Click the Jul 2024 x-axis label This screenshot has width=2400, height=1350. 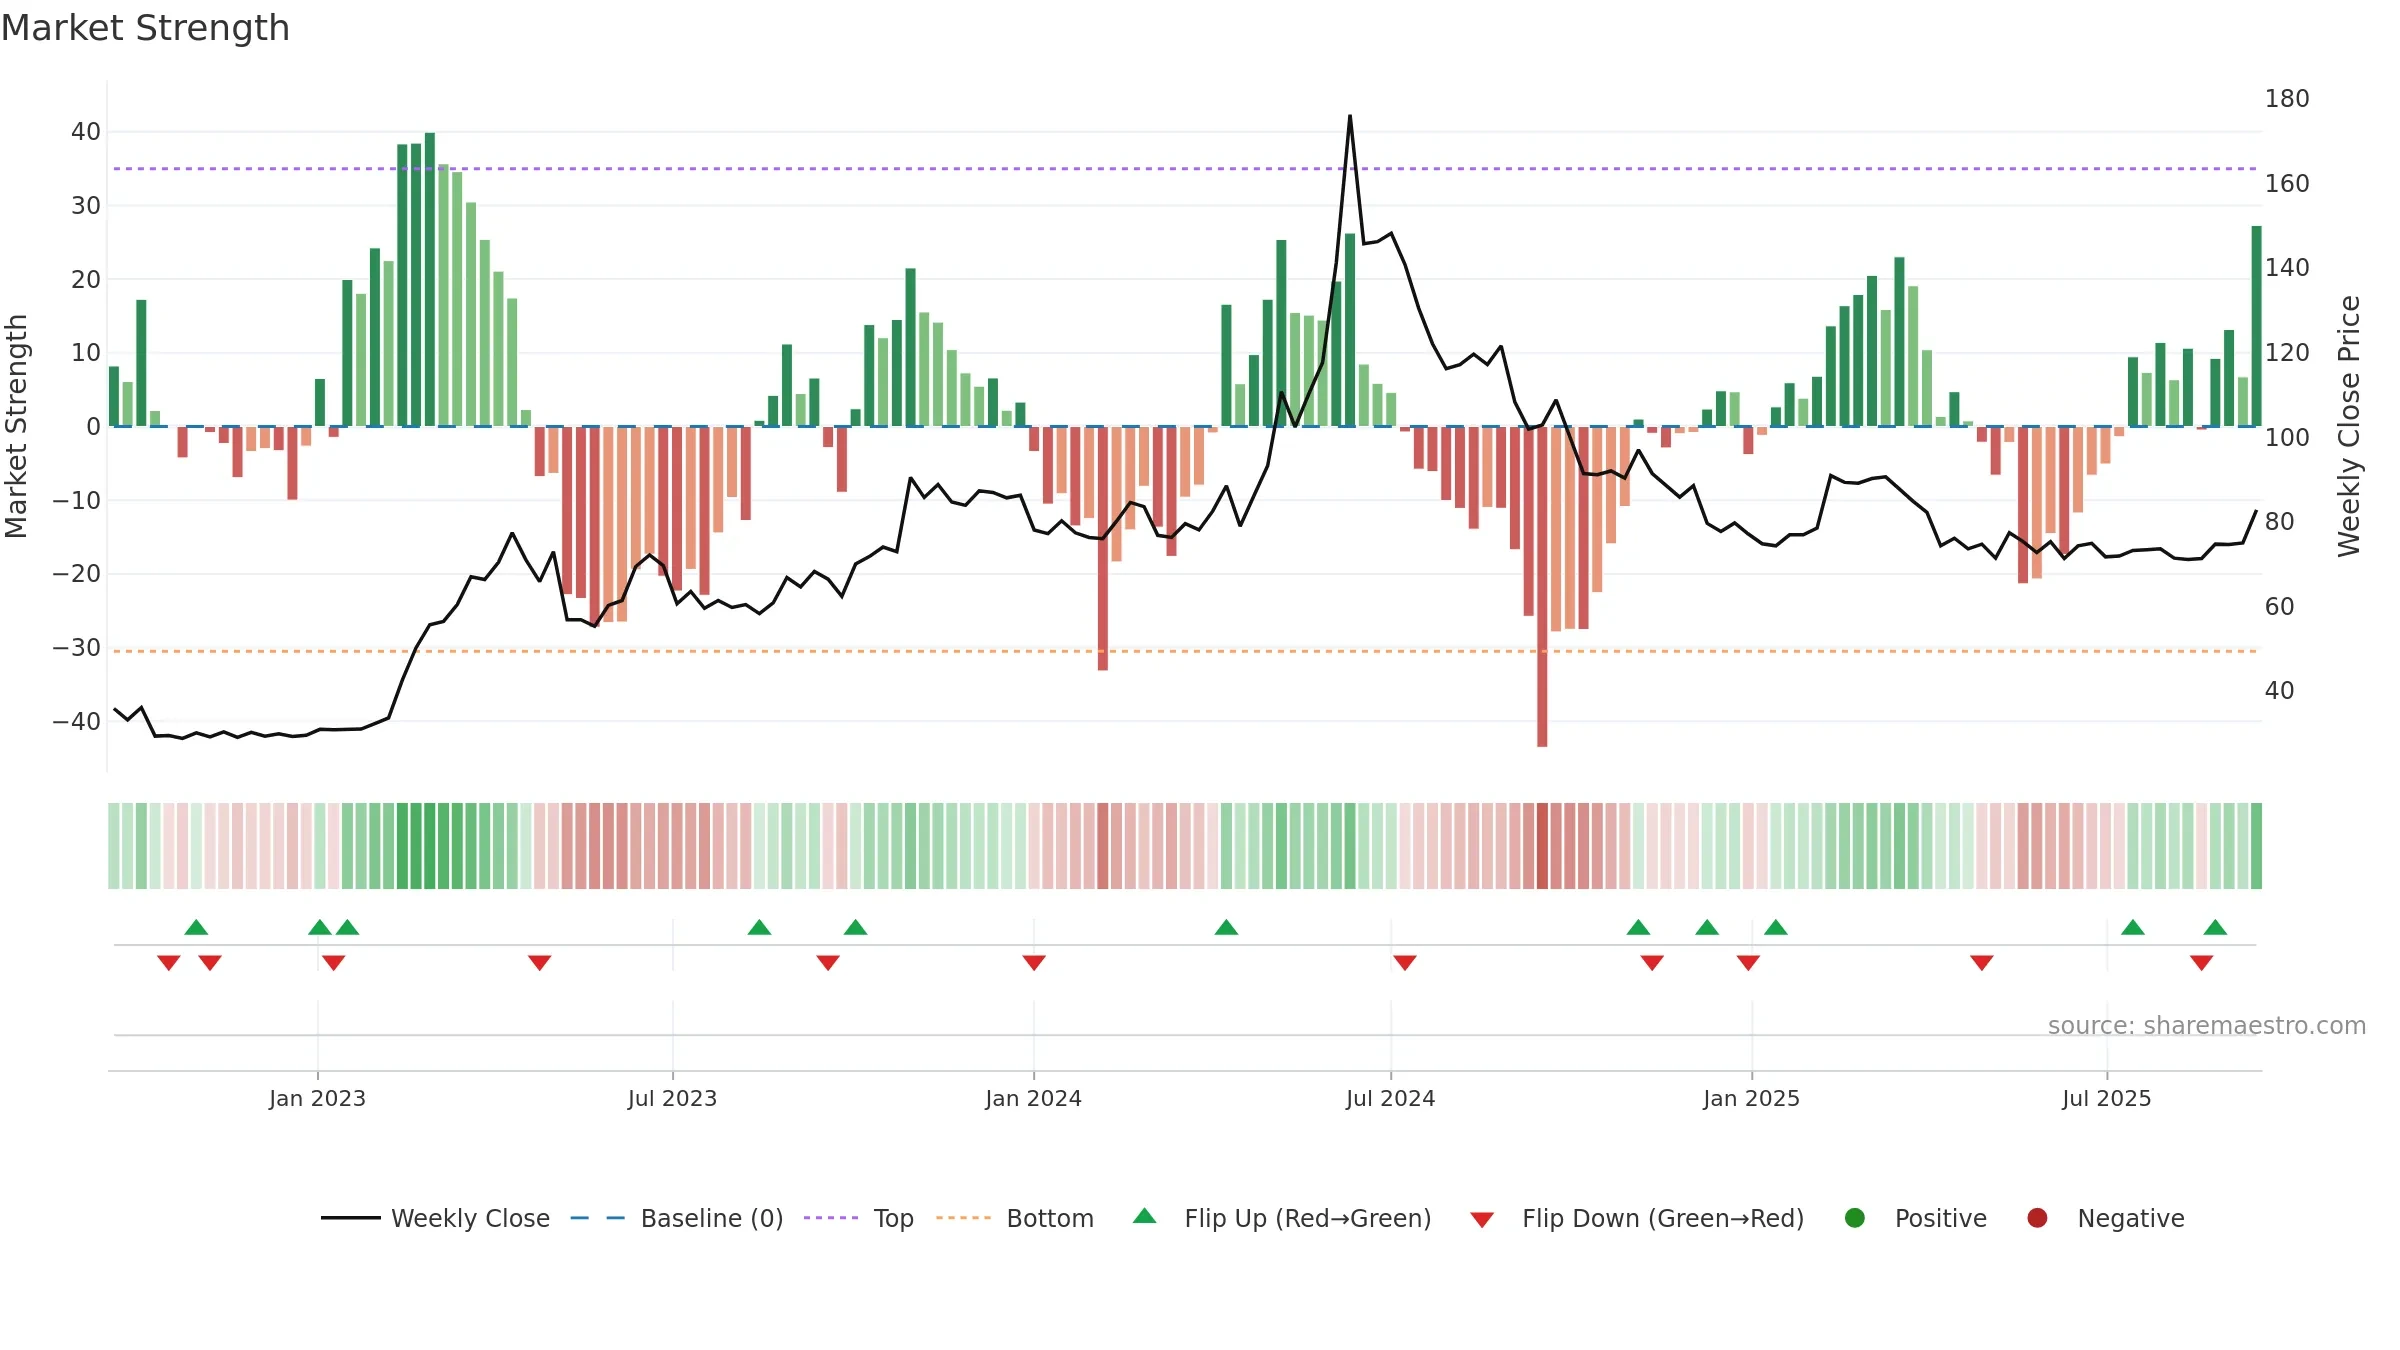click(1390, 1098)
